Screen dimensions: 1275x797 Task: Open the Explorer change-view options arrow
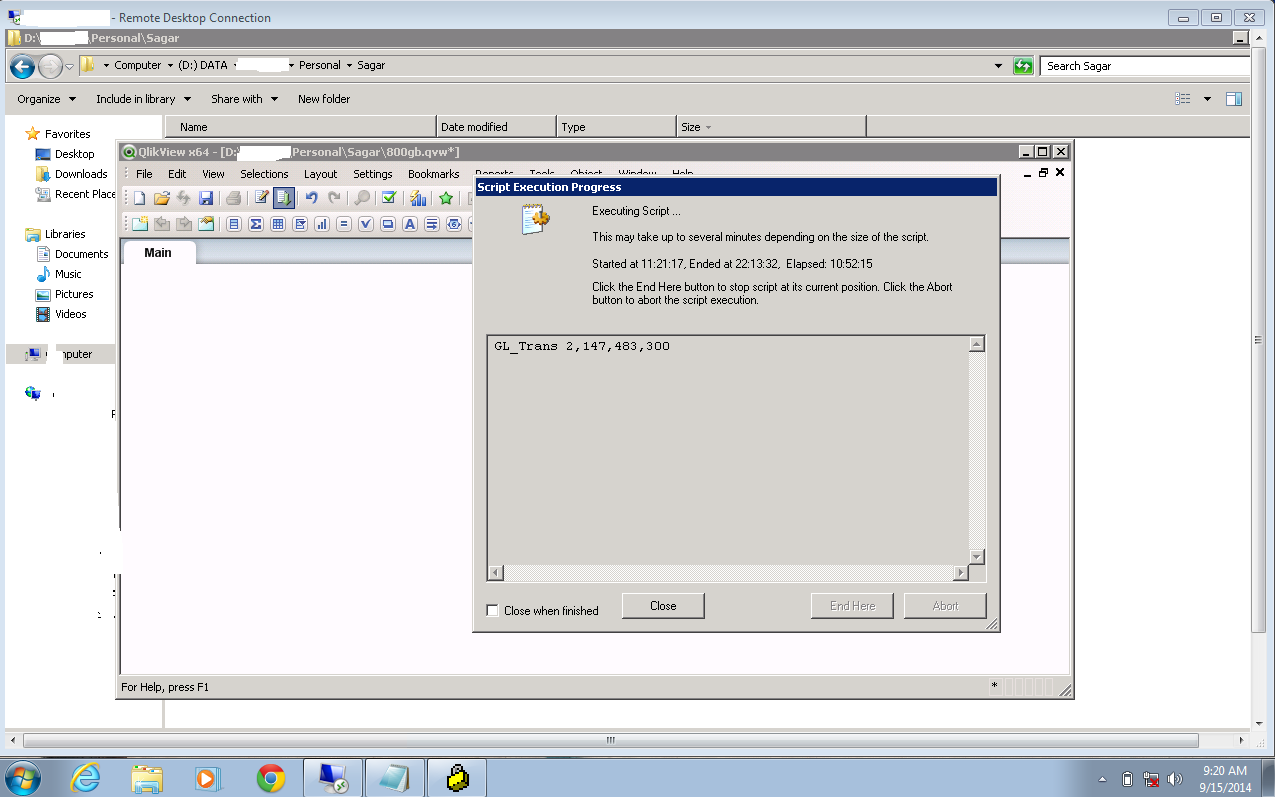pyautogui.click(x=1207, y=99)
